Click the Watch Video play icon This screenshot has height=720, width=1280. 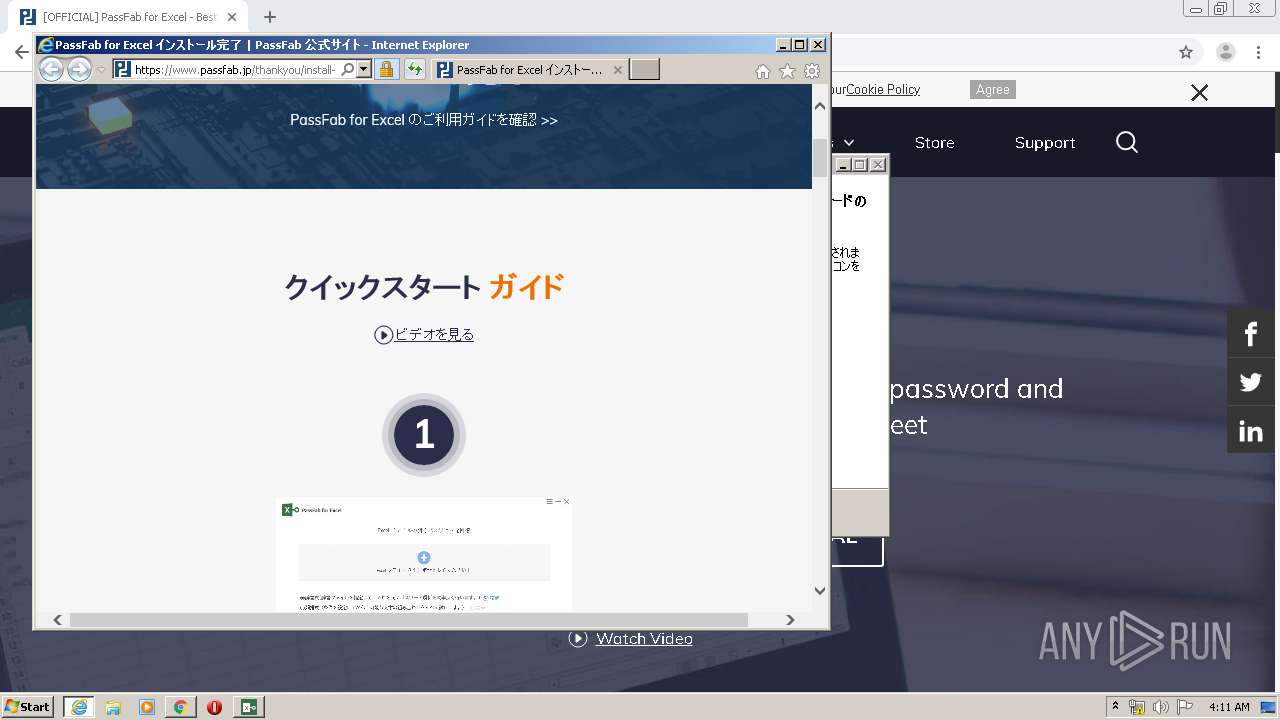[578, 639]
